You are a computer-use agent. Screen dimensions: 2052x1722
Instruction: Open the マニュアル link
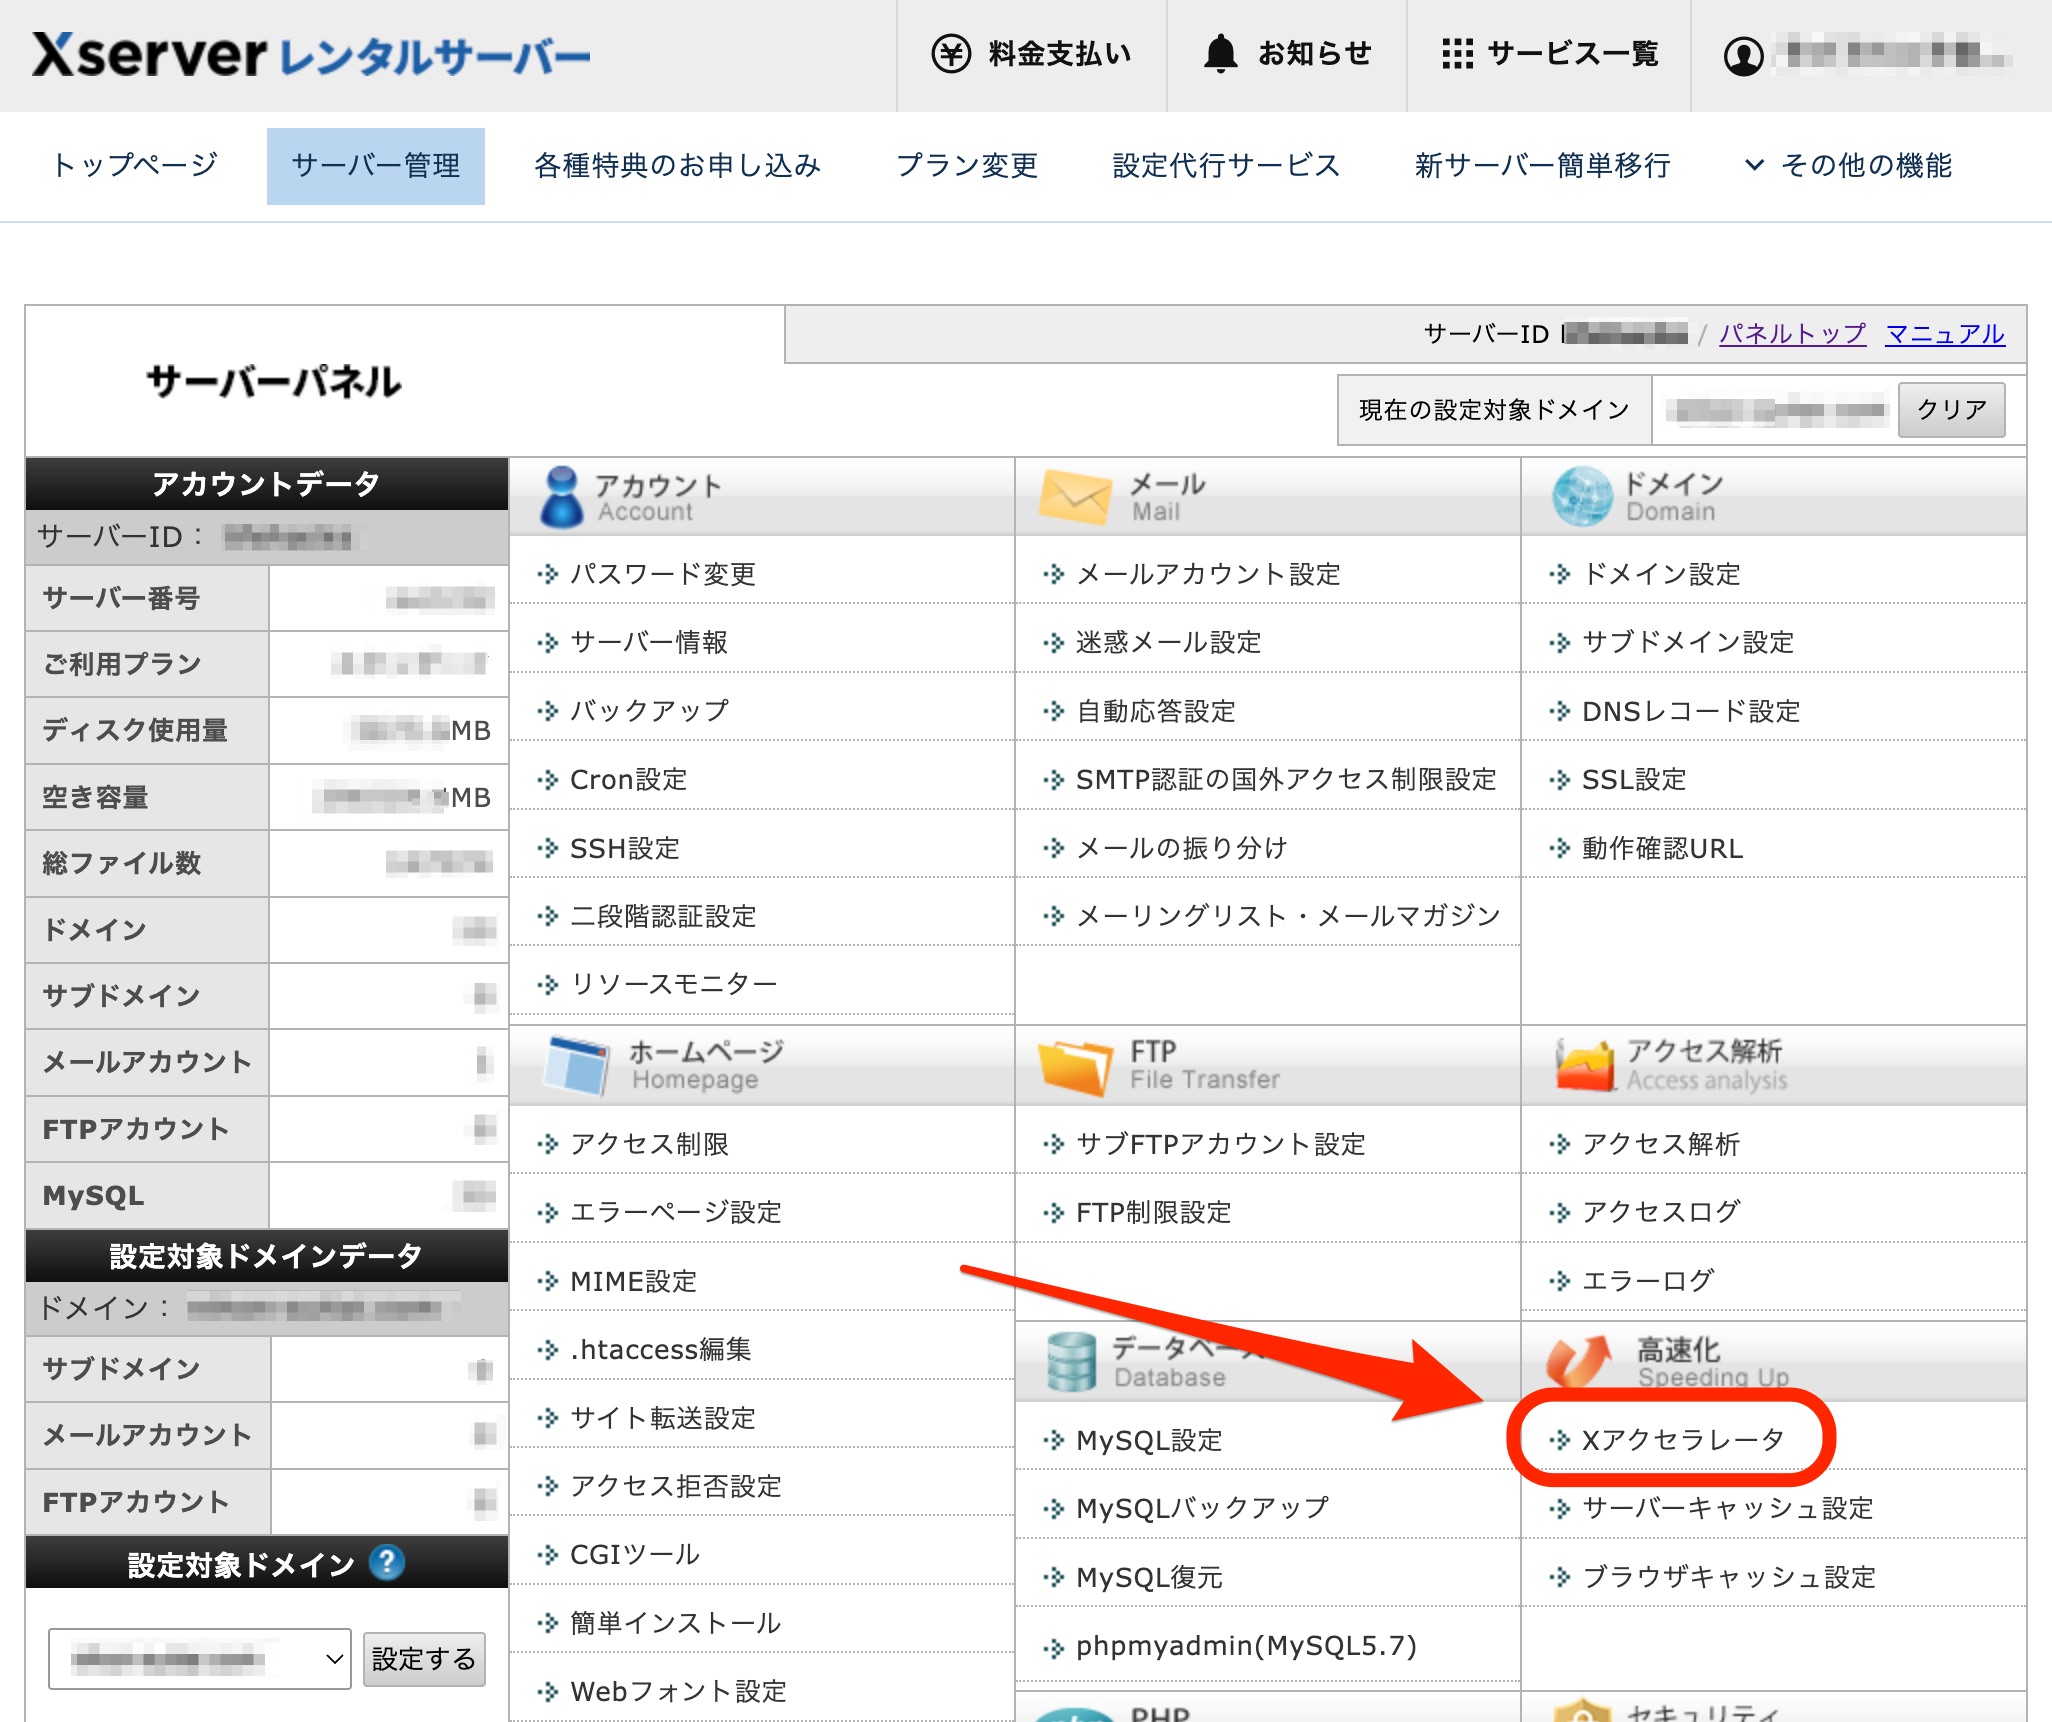1944,334
